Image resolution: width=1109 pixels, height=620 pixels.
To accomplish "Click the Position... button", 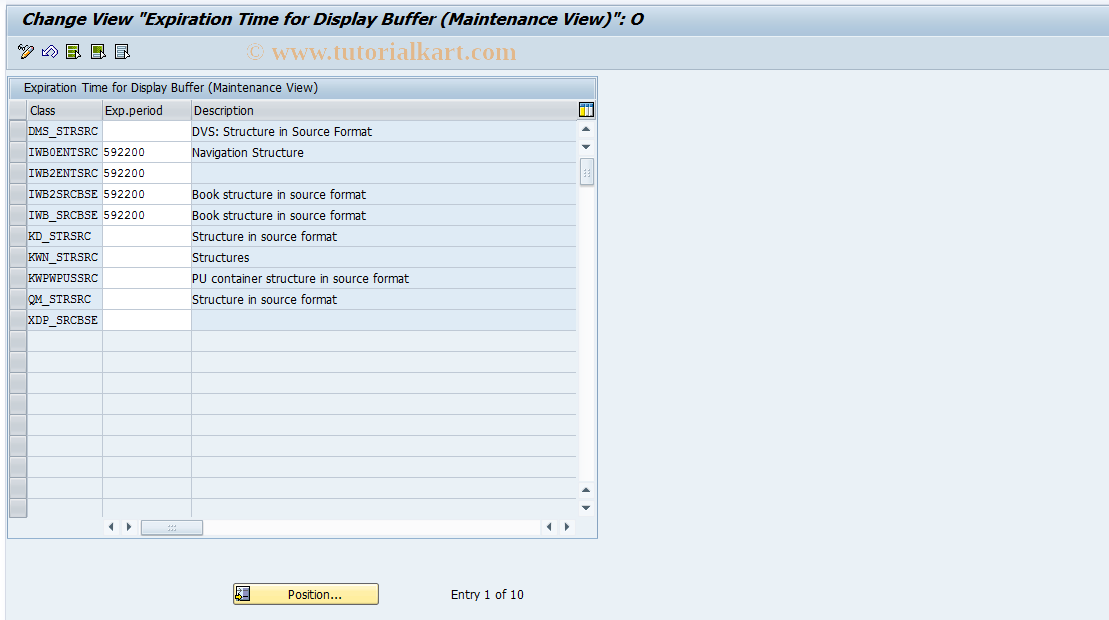I will click(x=306, y=595).
